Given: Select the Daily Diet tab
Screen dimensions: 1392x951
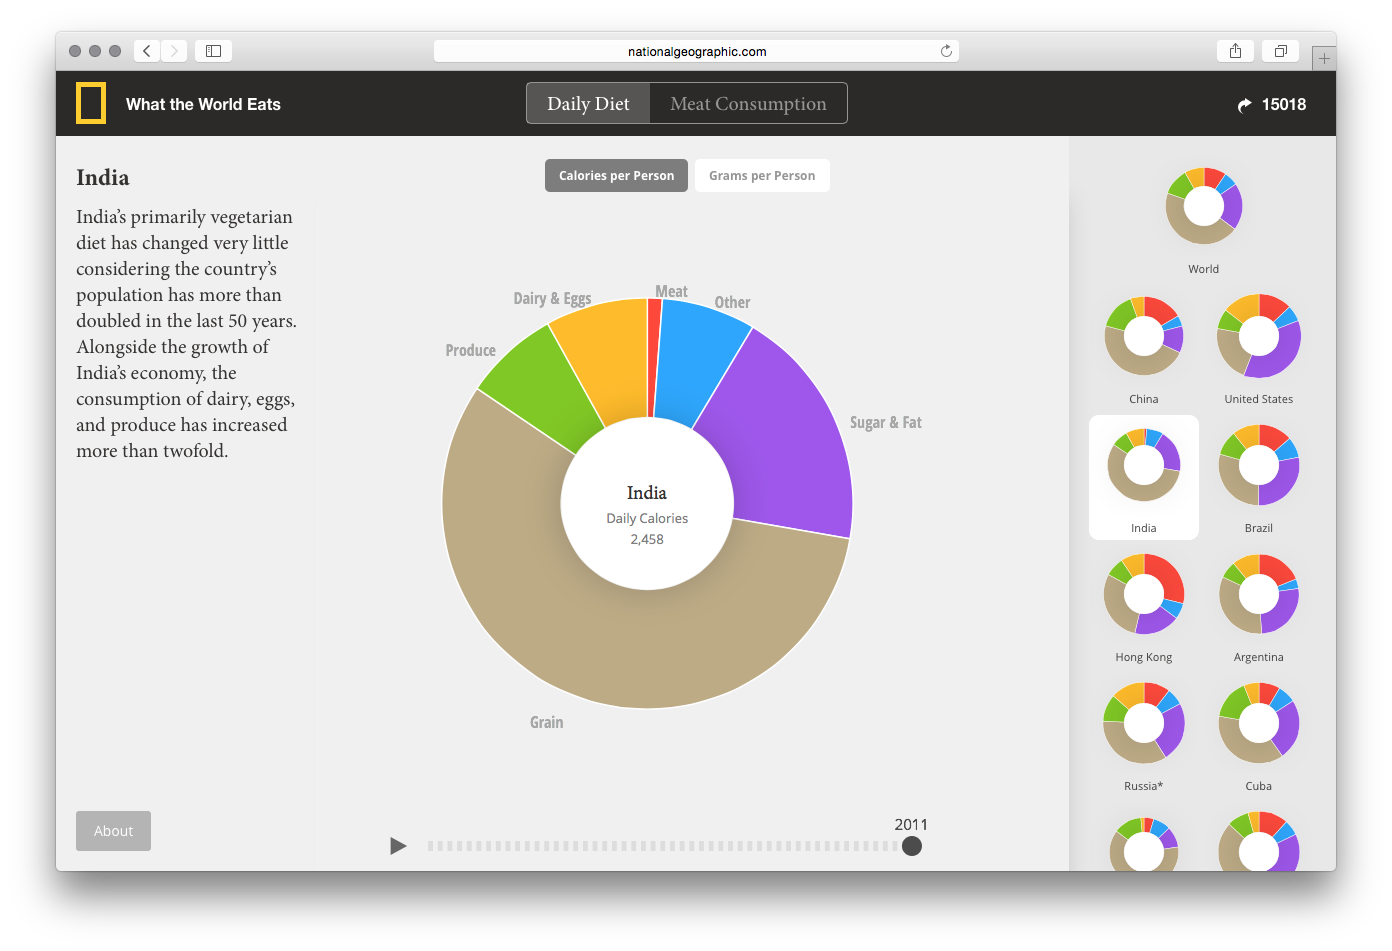Looking at the screenshot, I should coord(588,104).
